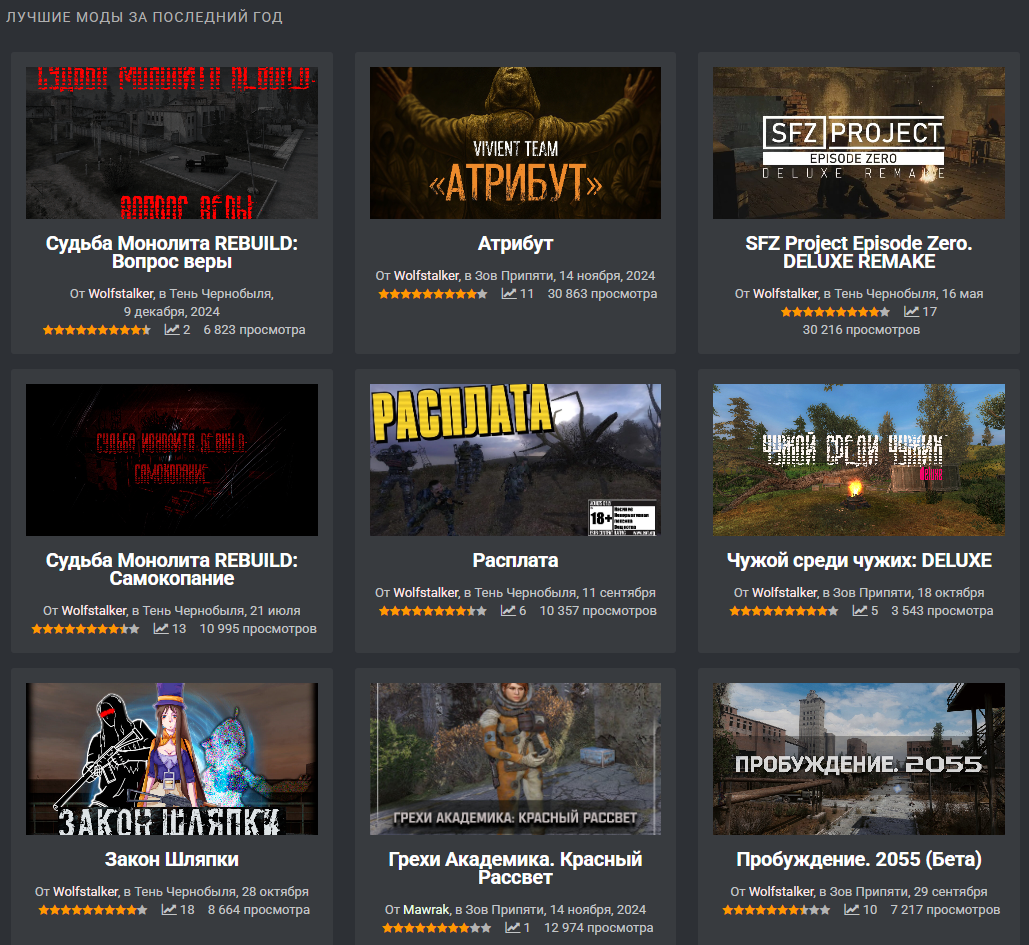Open the Атрибут mod thumbnail image
Screen dimensions: 1029x945
click(x=515, y=142)
